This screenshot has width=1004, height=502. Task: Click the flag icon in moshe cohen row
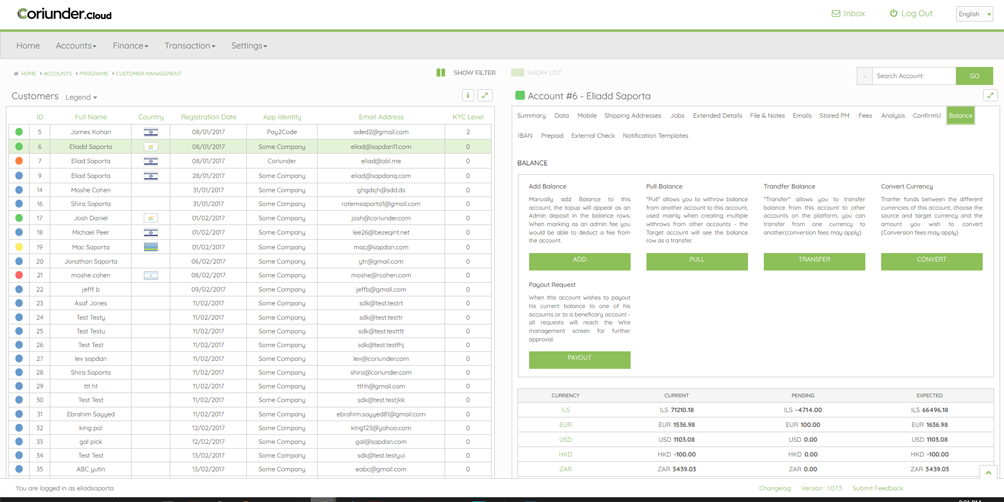click(x=151, y=275)
